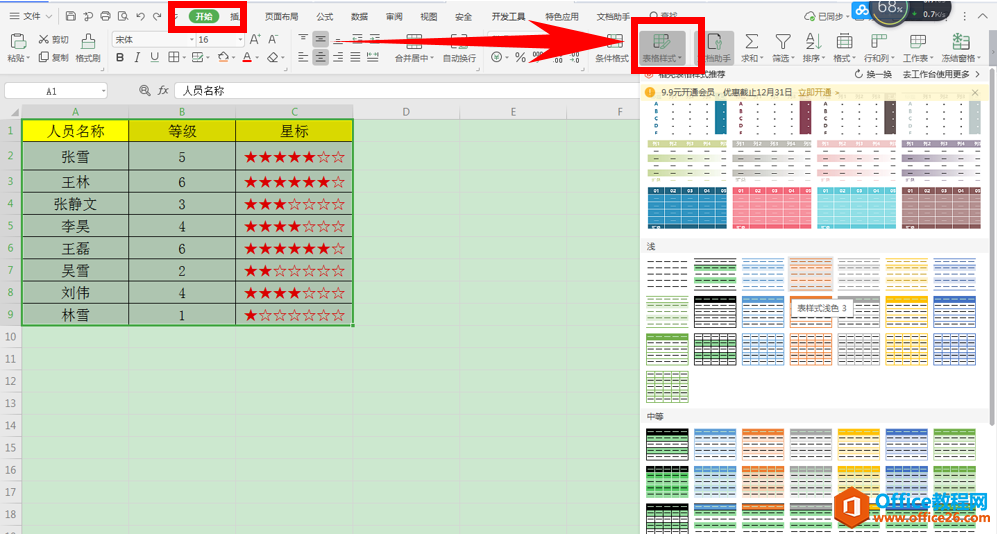
Task: Expand the Paste (粘贴) dropdown arrow
Action: coord(28,59)
